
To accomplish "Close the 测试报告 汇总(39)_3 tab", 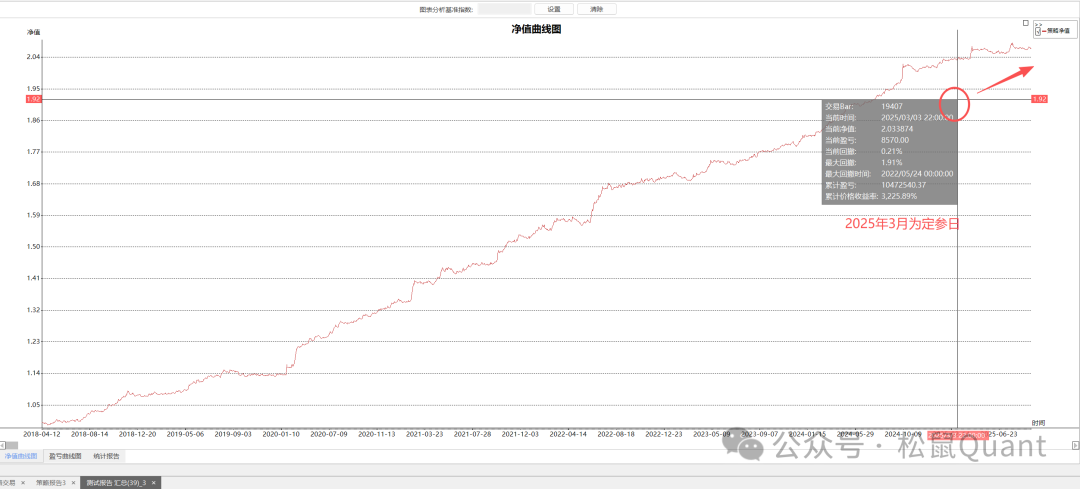I will point(154,482).
